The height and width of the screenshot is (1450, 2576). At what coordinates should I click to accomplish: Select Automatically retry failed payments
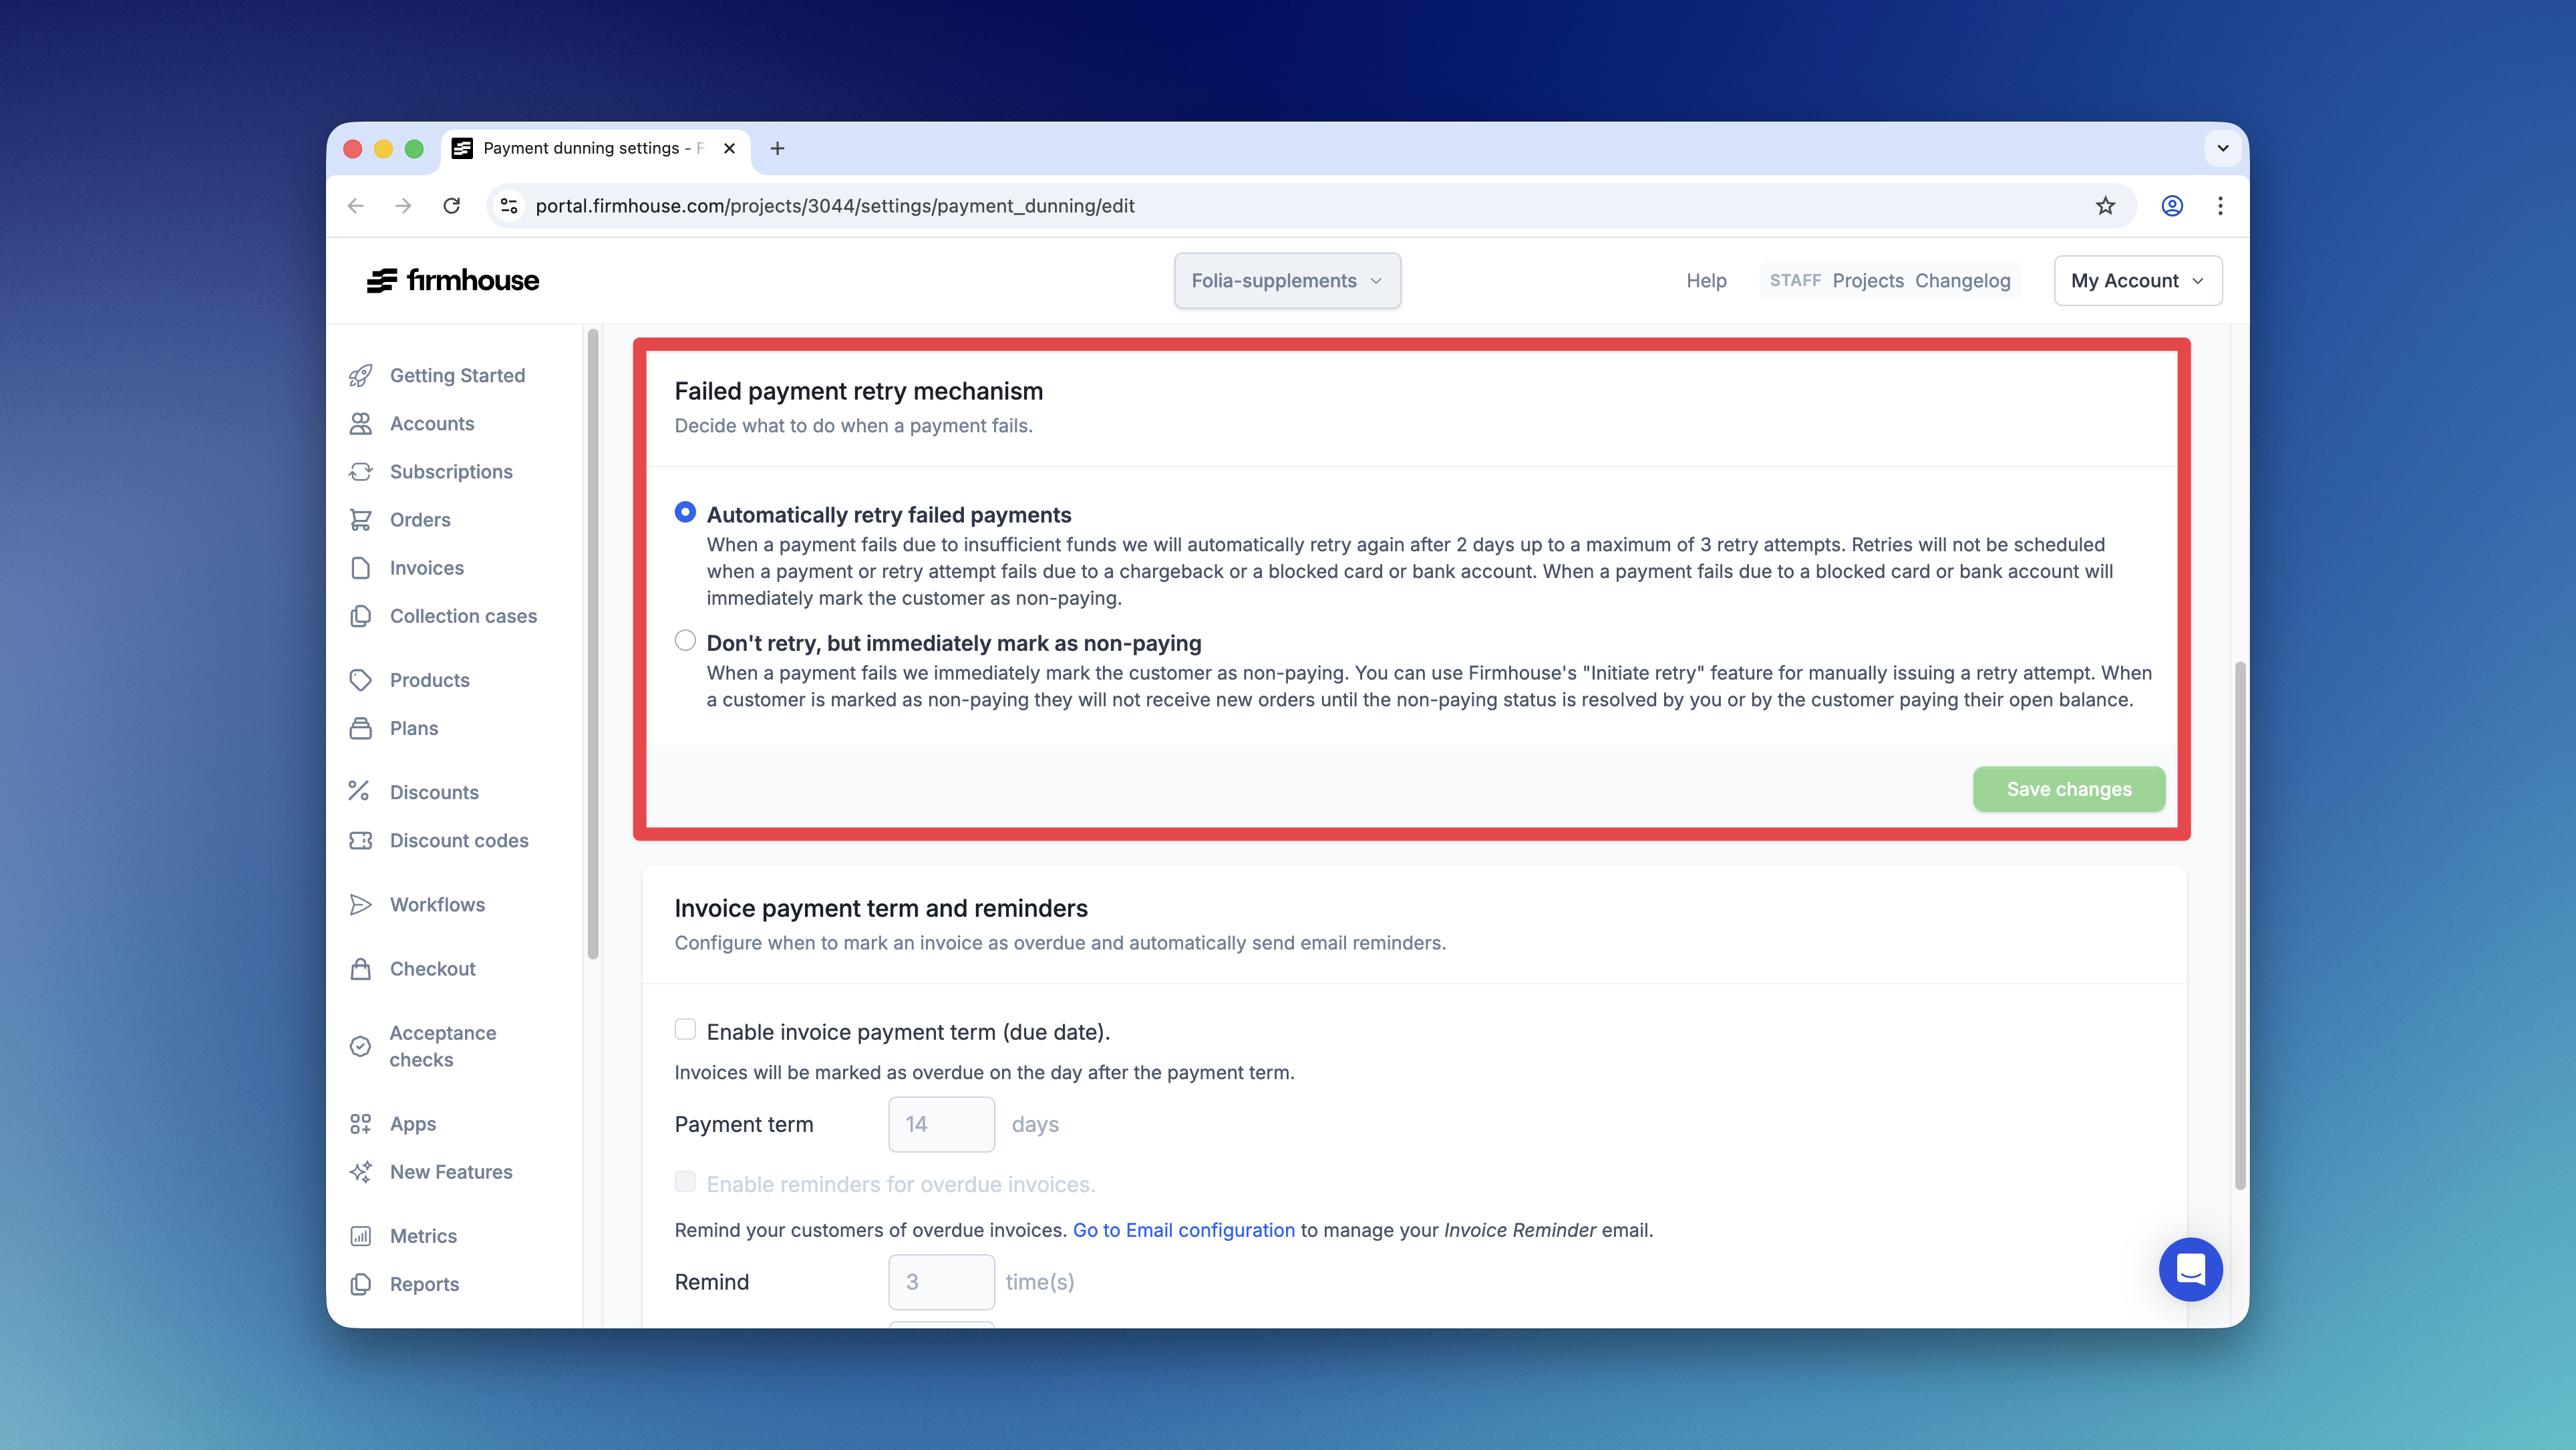685,512
